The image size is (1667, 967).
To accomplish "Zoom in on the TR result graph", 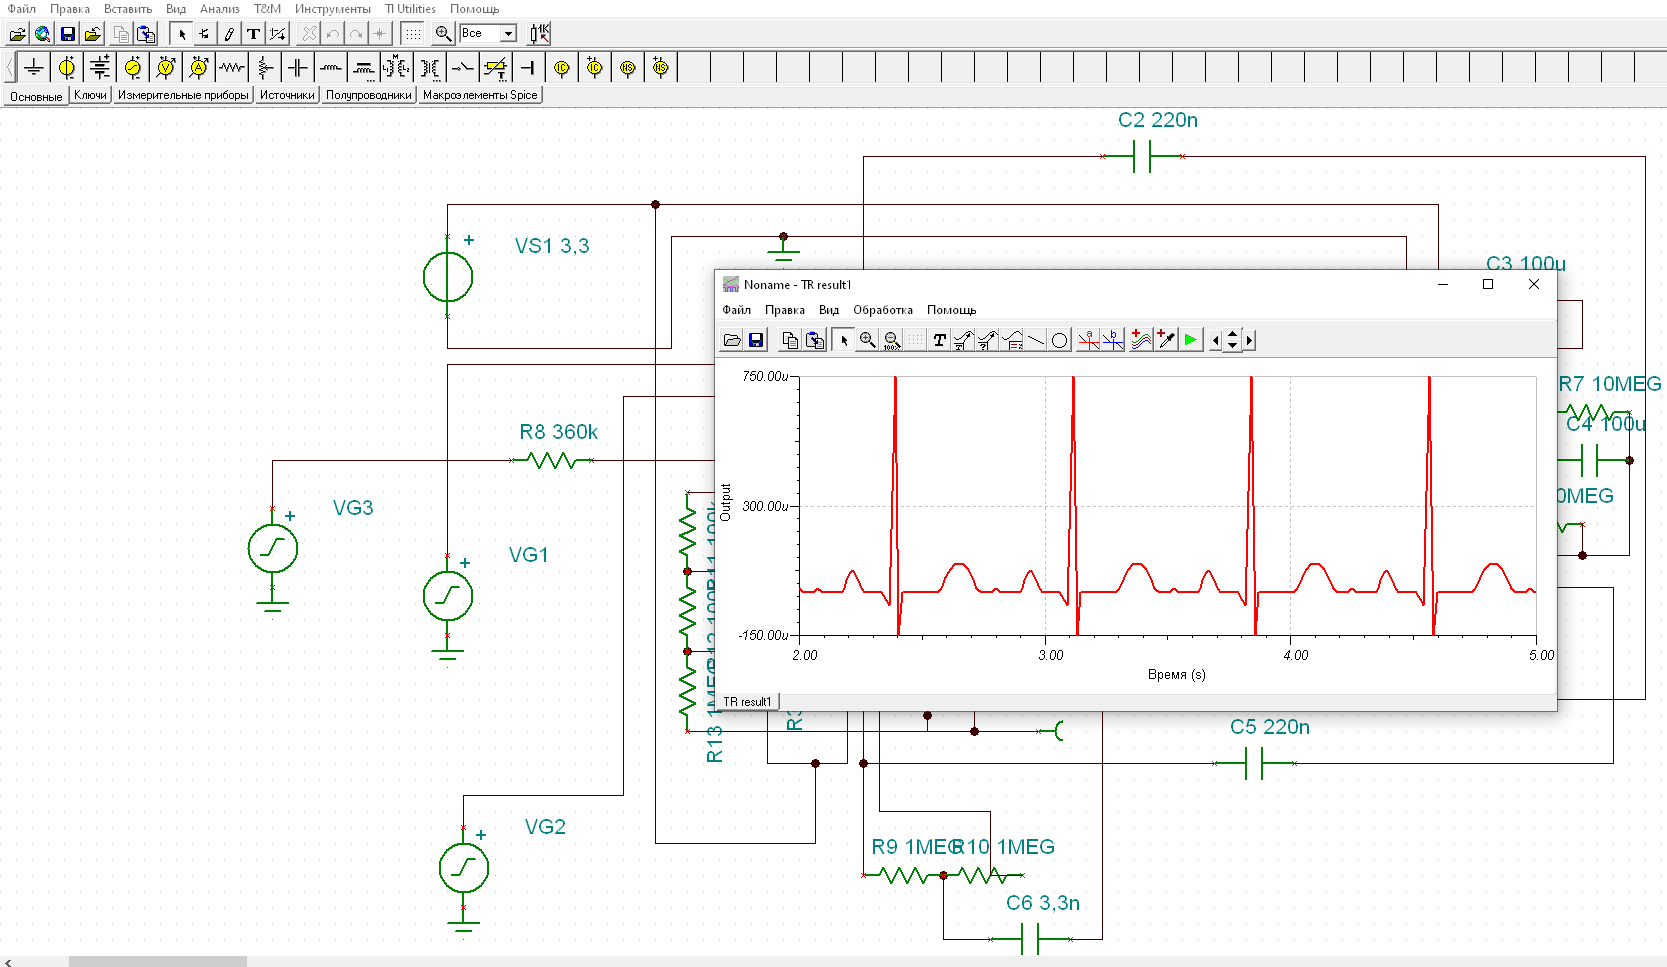I will [x=867, y=340].
